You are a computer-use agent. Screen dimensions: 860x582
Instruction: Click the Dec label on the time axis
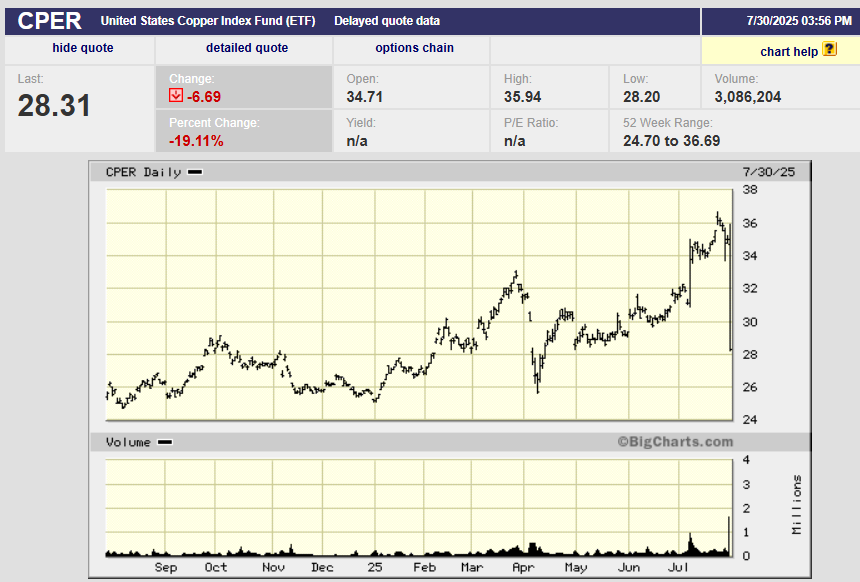click(x=322, y=567)
